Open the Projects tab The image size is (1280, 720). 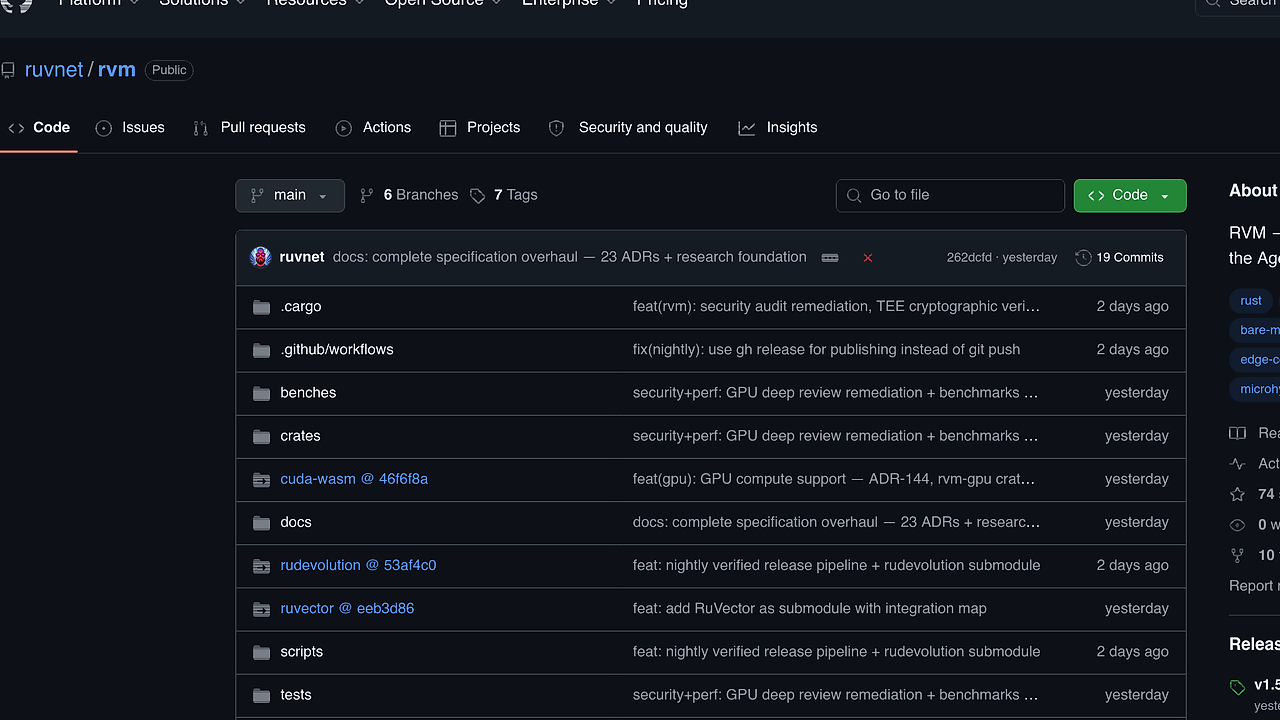tap(480, 128)
